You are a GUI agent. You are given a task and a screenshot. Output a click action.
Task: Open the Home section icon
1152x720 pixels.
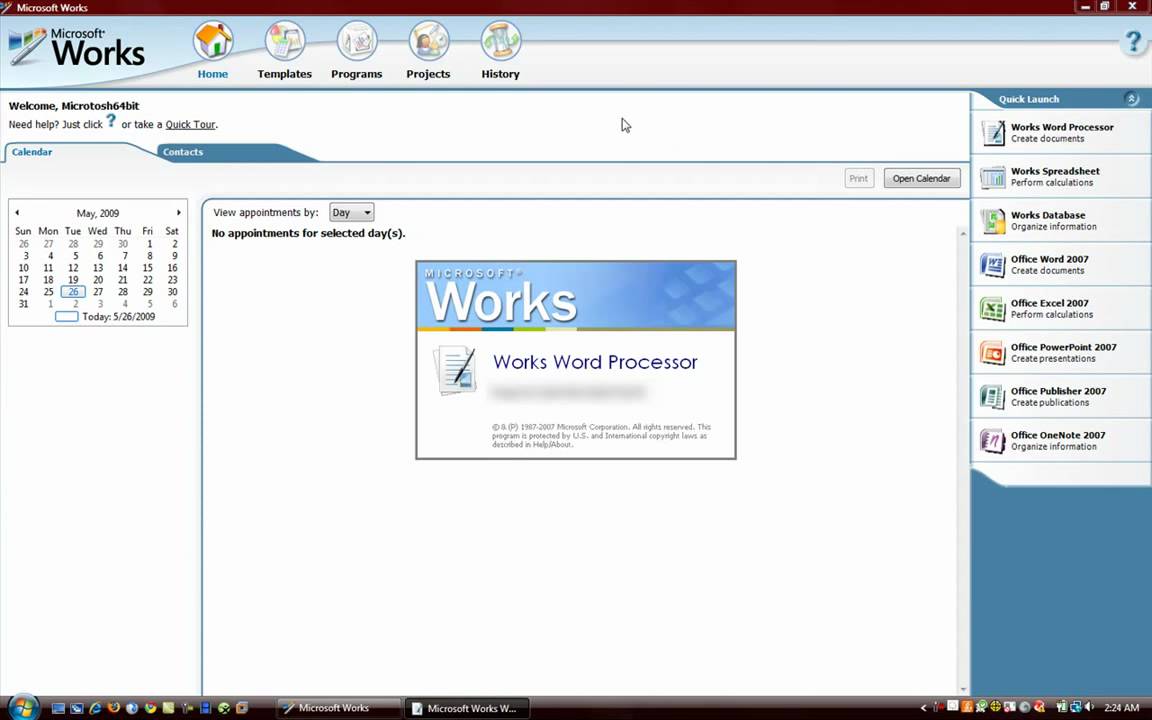pos(213,41)
